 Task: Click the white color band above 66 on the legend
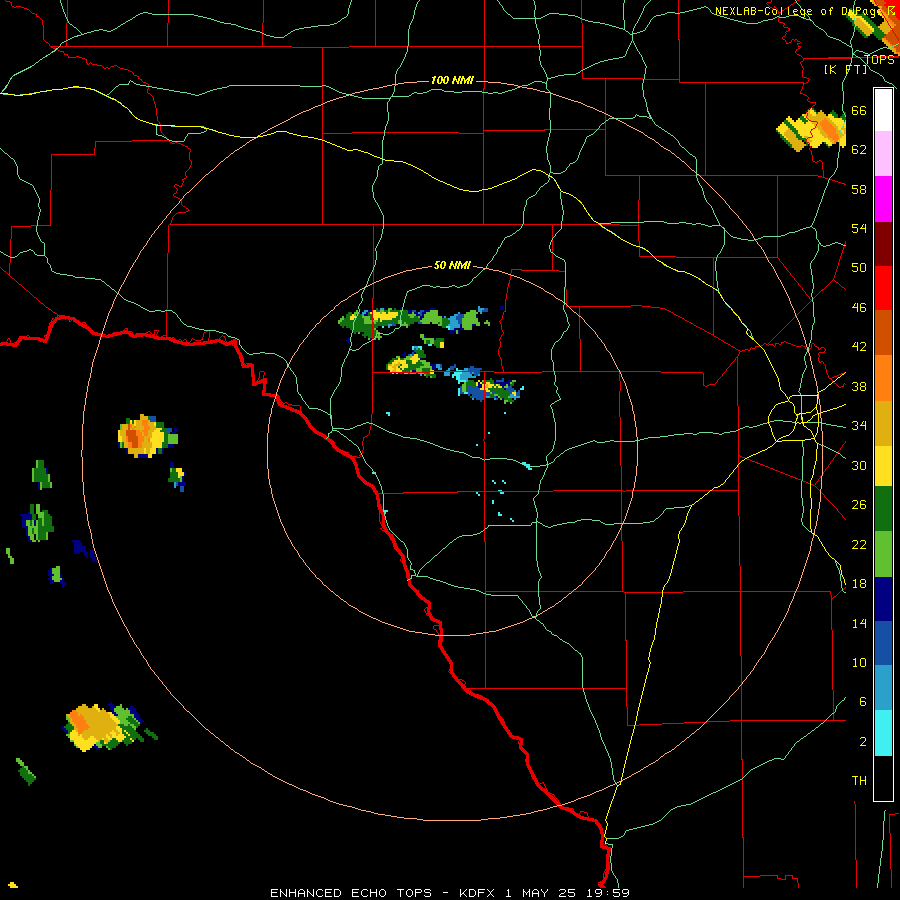(x=883, y=110)
